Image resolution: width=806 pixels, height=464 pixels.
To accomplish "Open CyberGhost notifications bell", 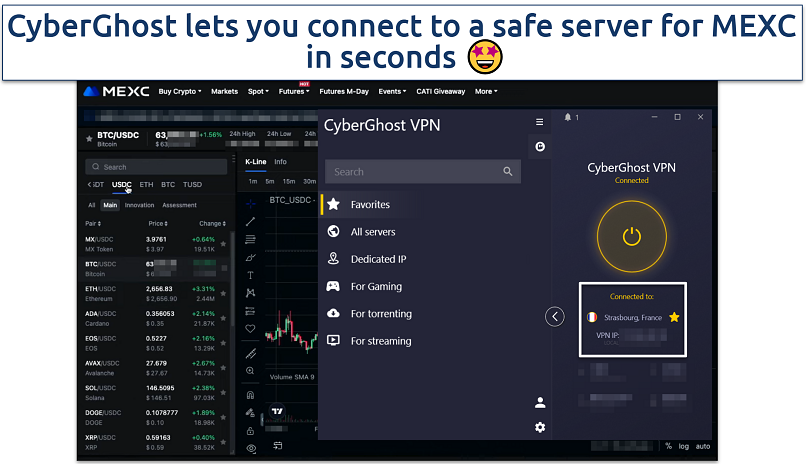I will pyautogui.click(x=567, y=117).
